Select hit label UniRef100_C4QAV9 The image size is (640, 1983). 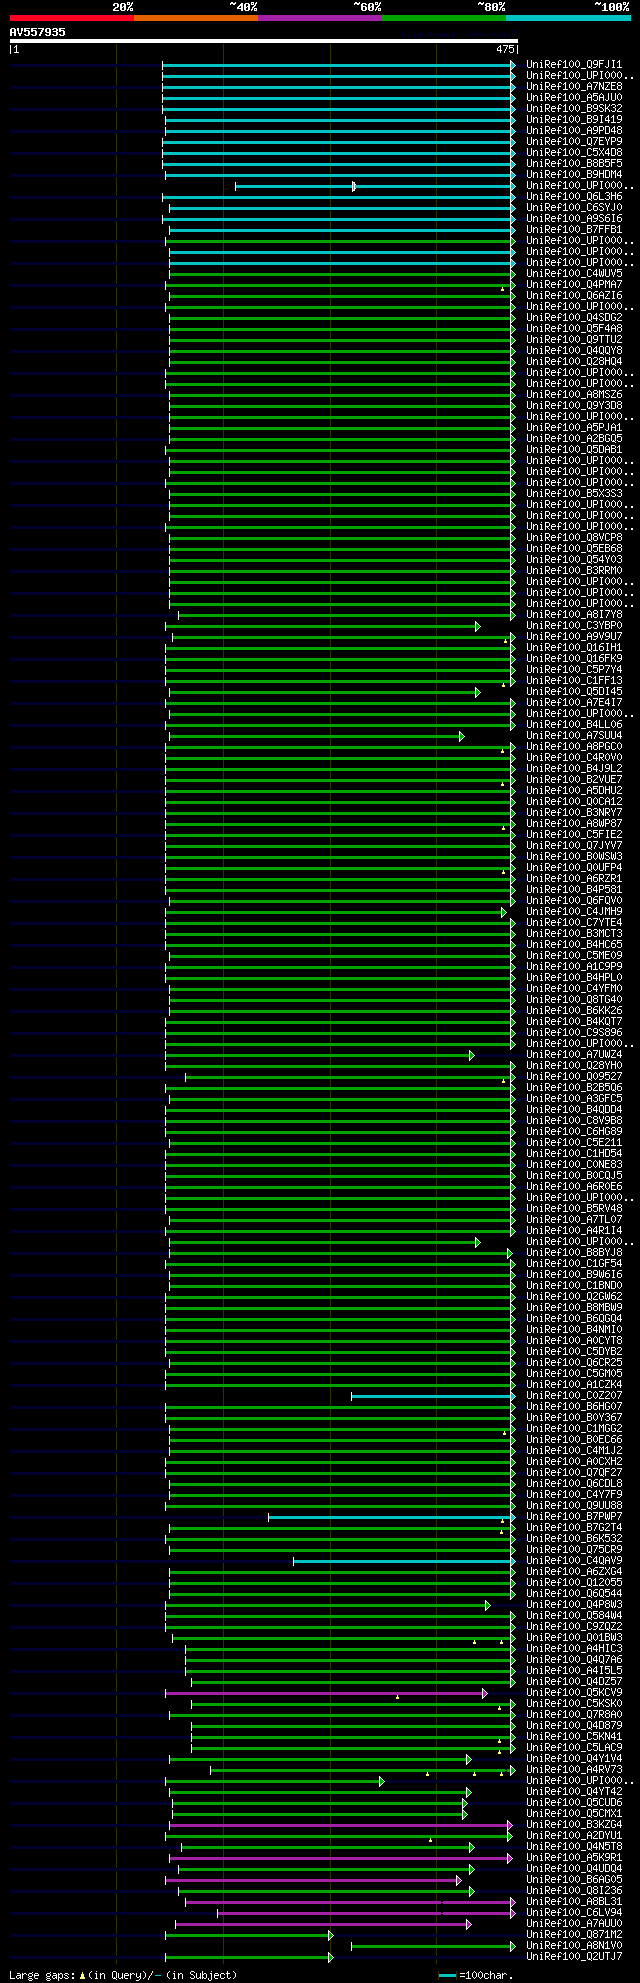574,1561
